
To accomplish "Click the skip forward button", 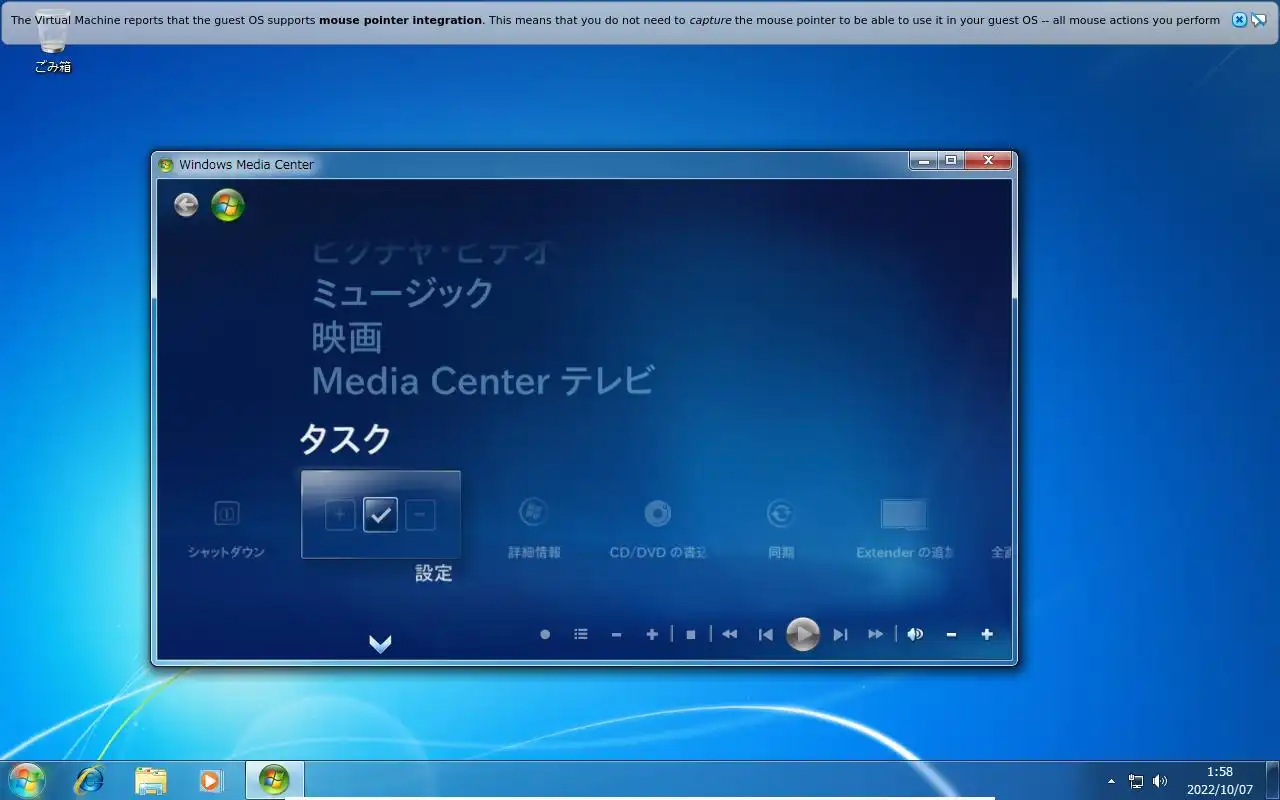I will pyautogui.click(x=840, y=634).
